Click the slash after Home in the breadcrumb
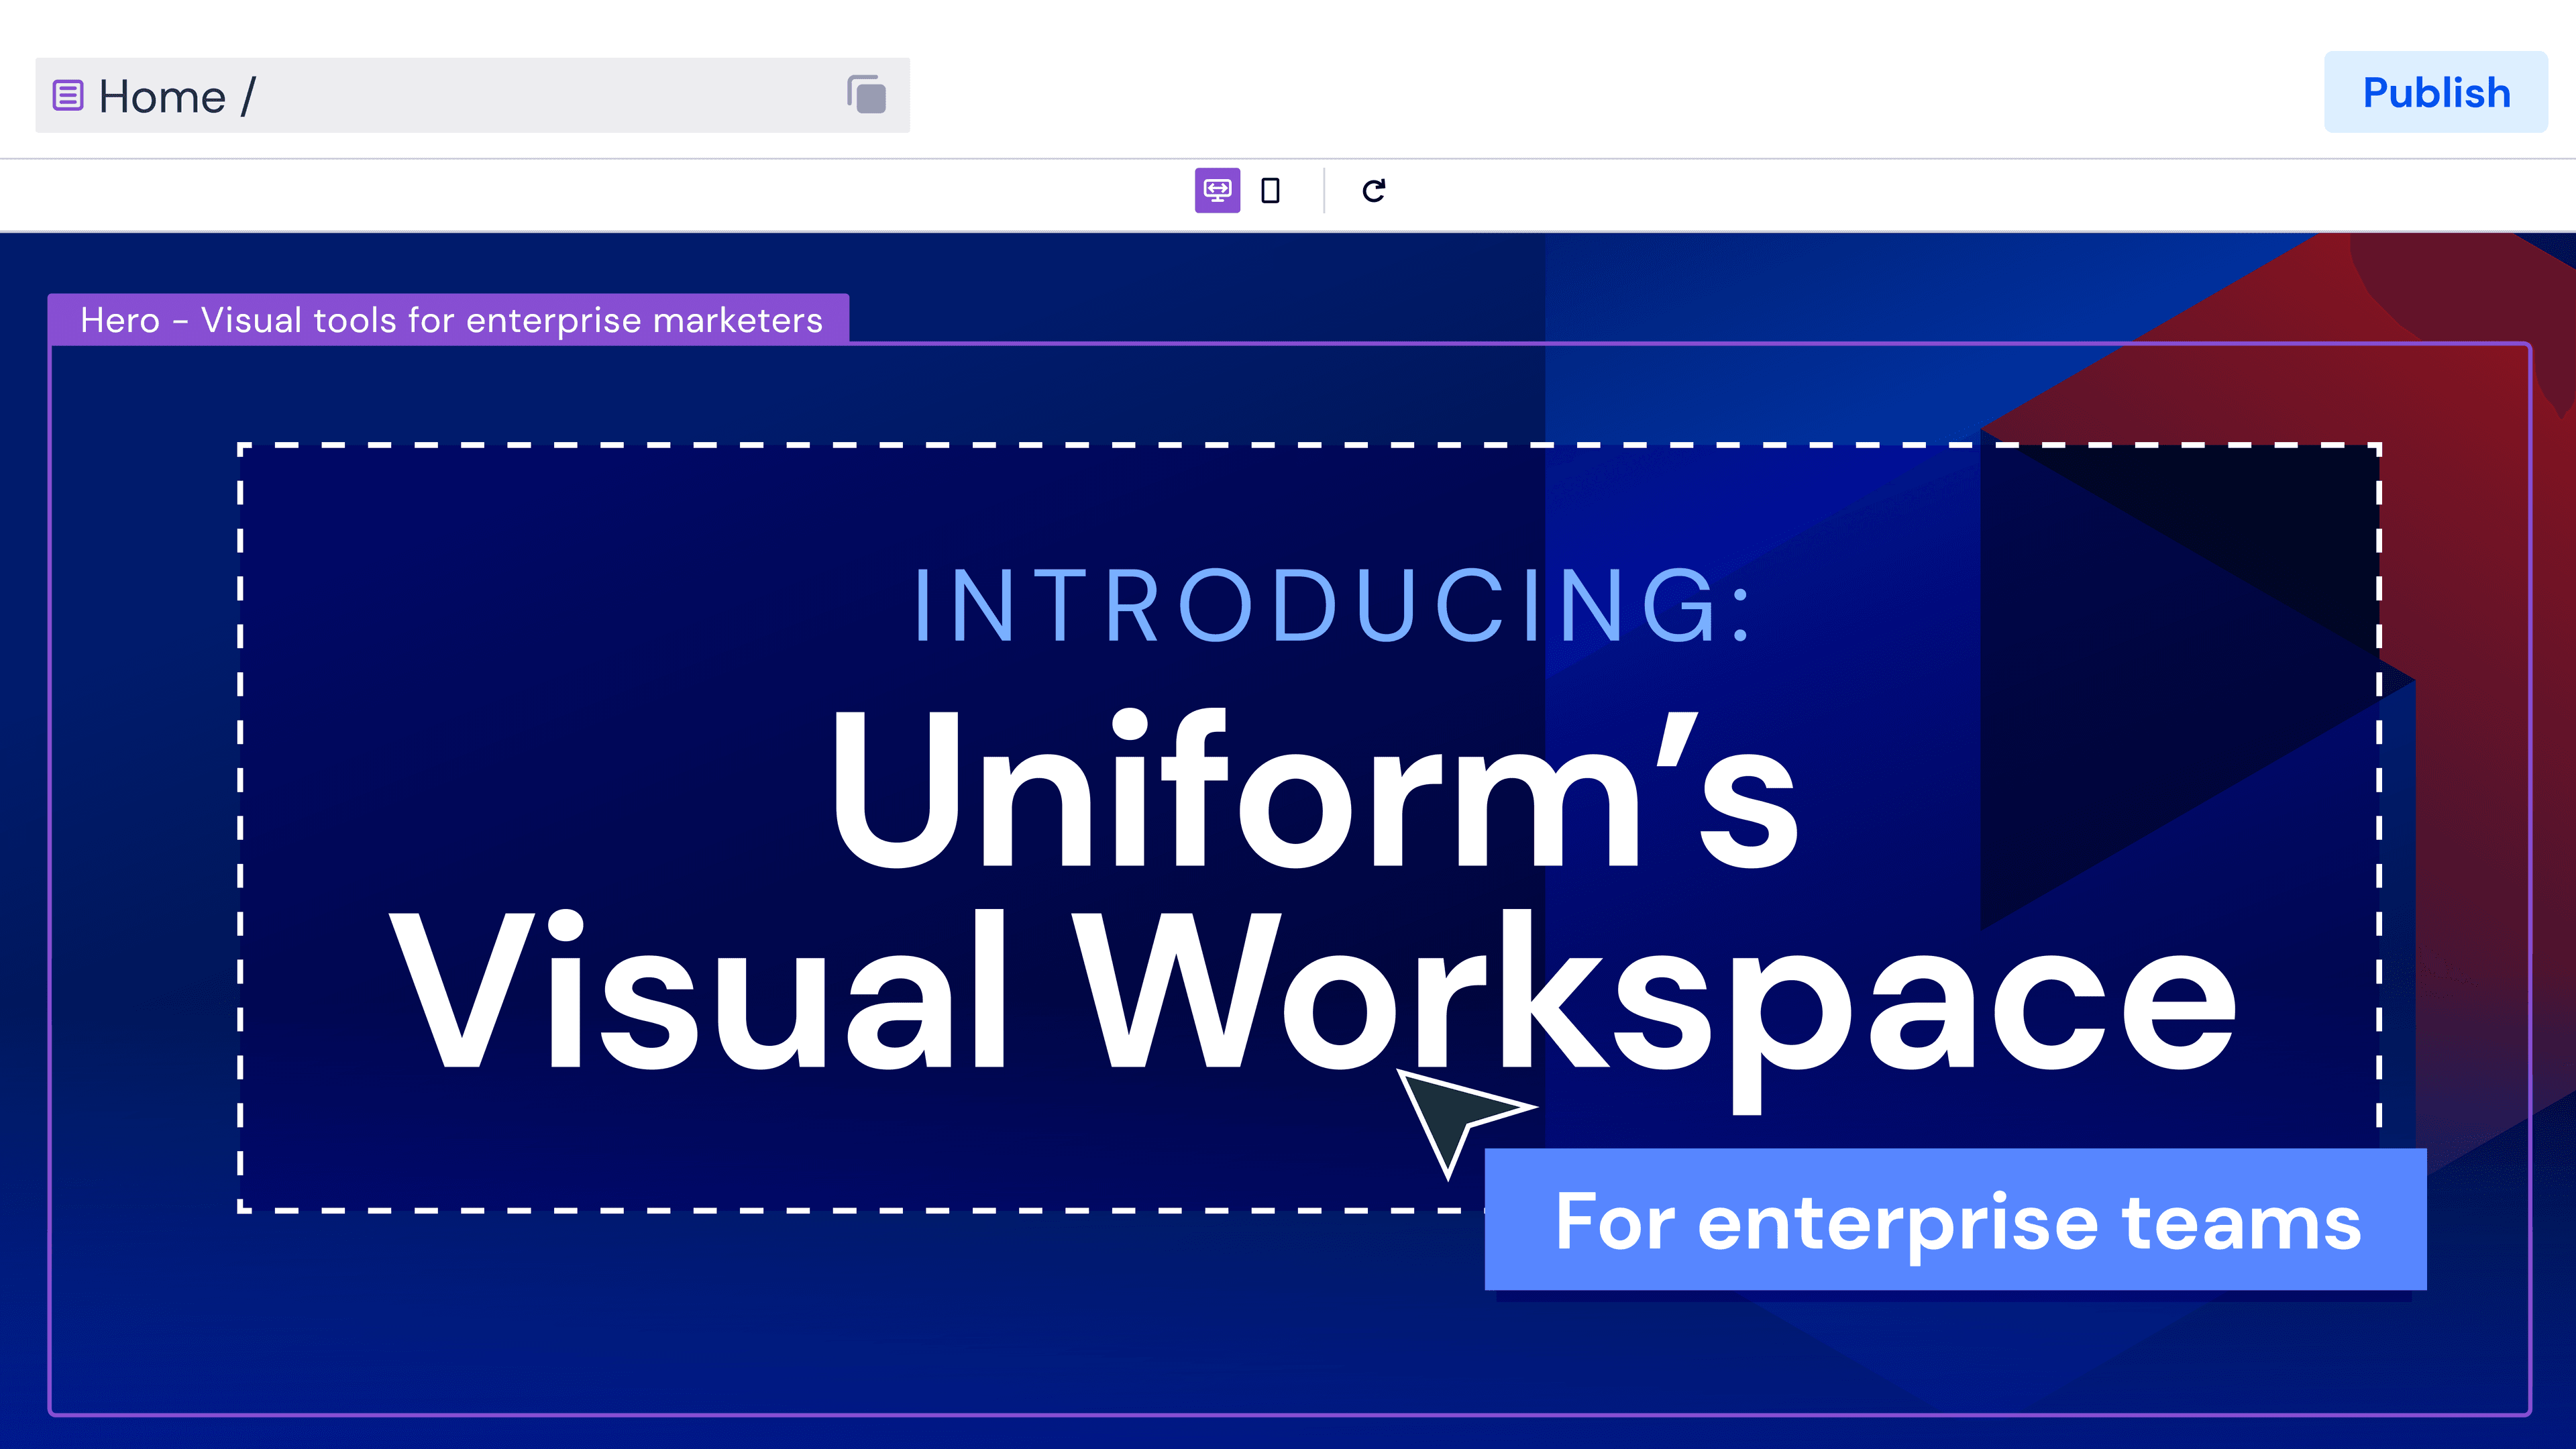This screenshot has width=2576, height=1449. point(248,97)
